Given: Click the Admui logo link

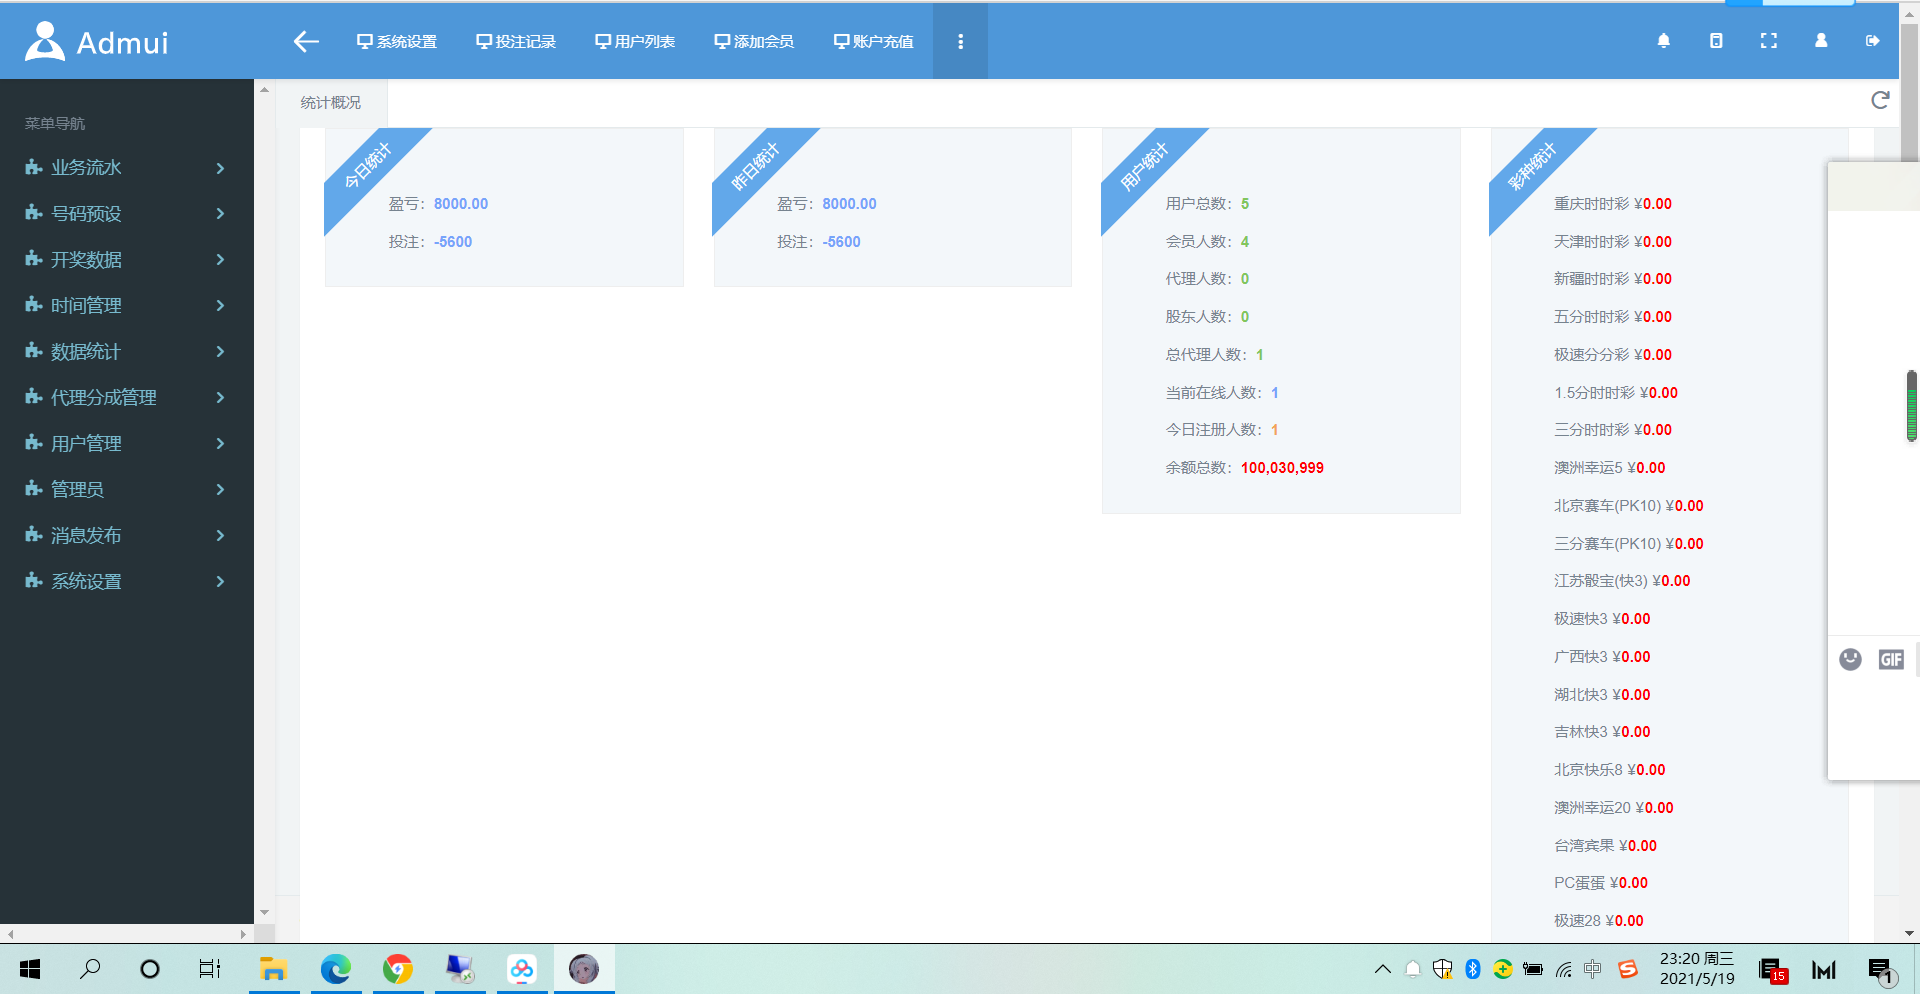Looking at the screenshot, I should (97, 42).
